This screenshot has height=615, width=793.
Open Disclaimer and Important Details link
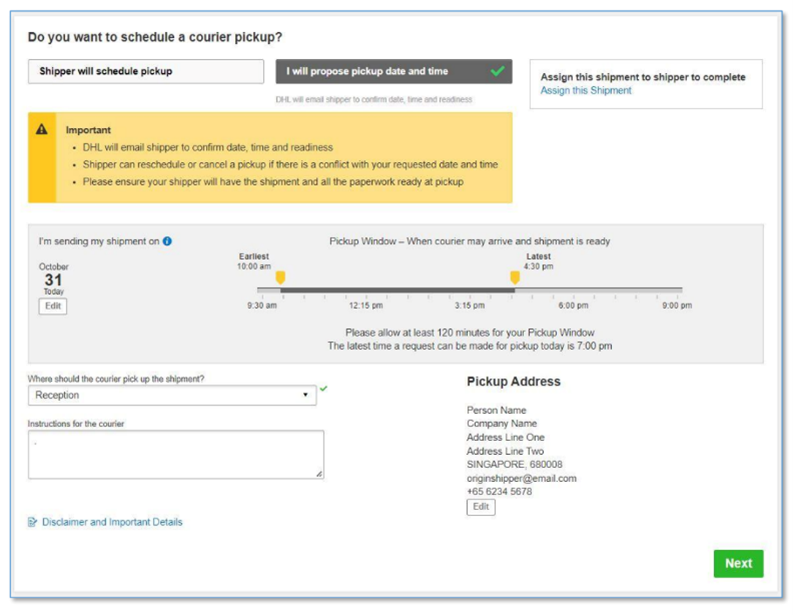coord(112,522)
